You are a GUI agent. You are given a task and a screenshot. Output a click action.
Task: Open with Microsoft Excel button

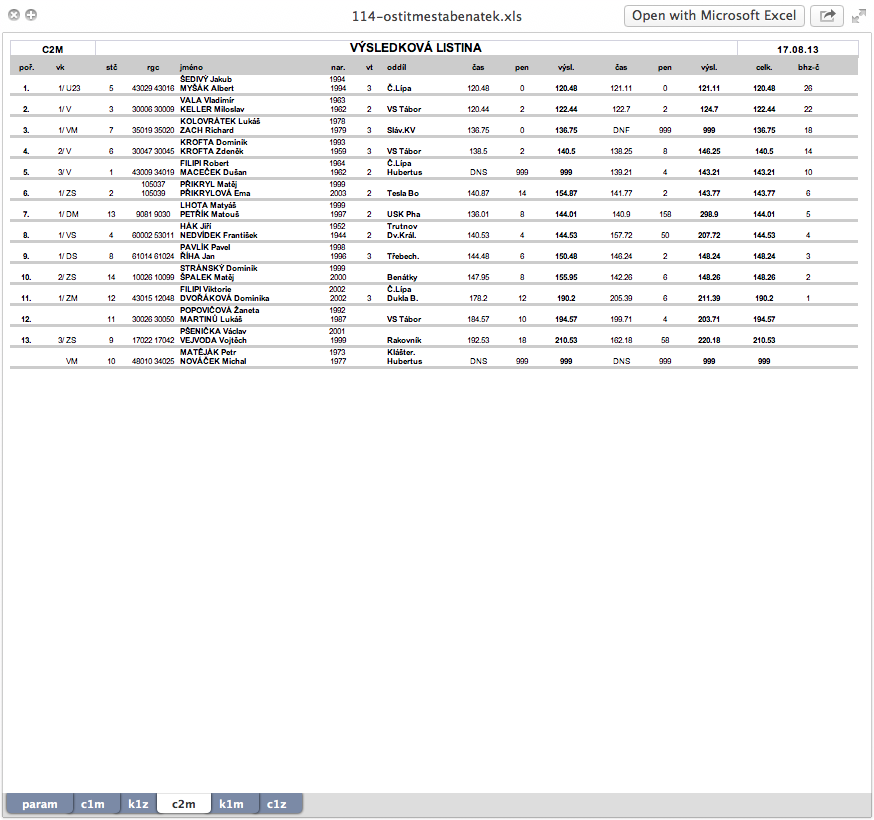[x=714, y=16]
